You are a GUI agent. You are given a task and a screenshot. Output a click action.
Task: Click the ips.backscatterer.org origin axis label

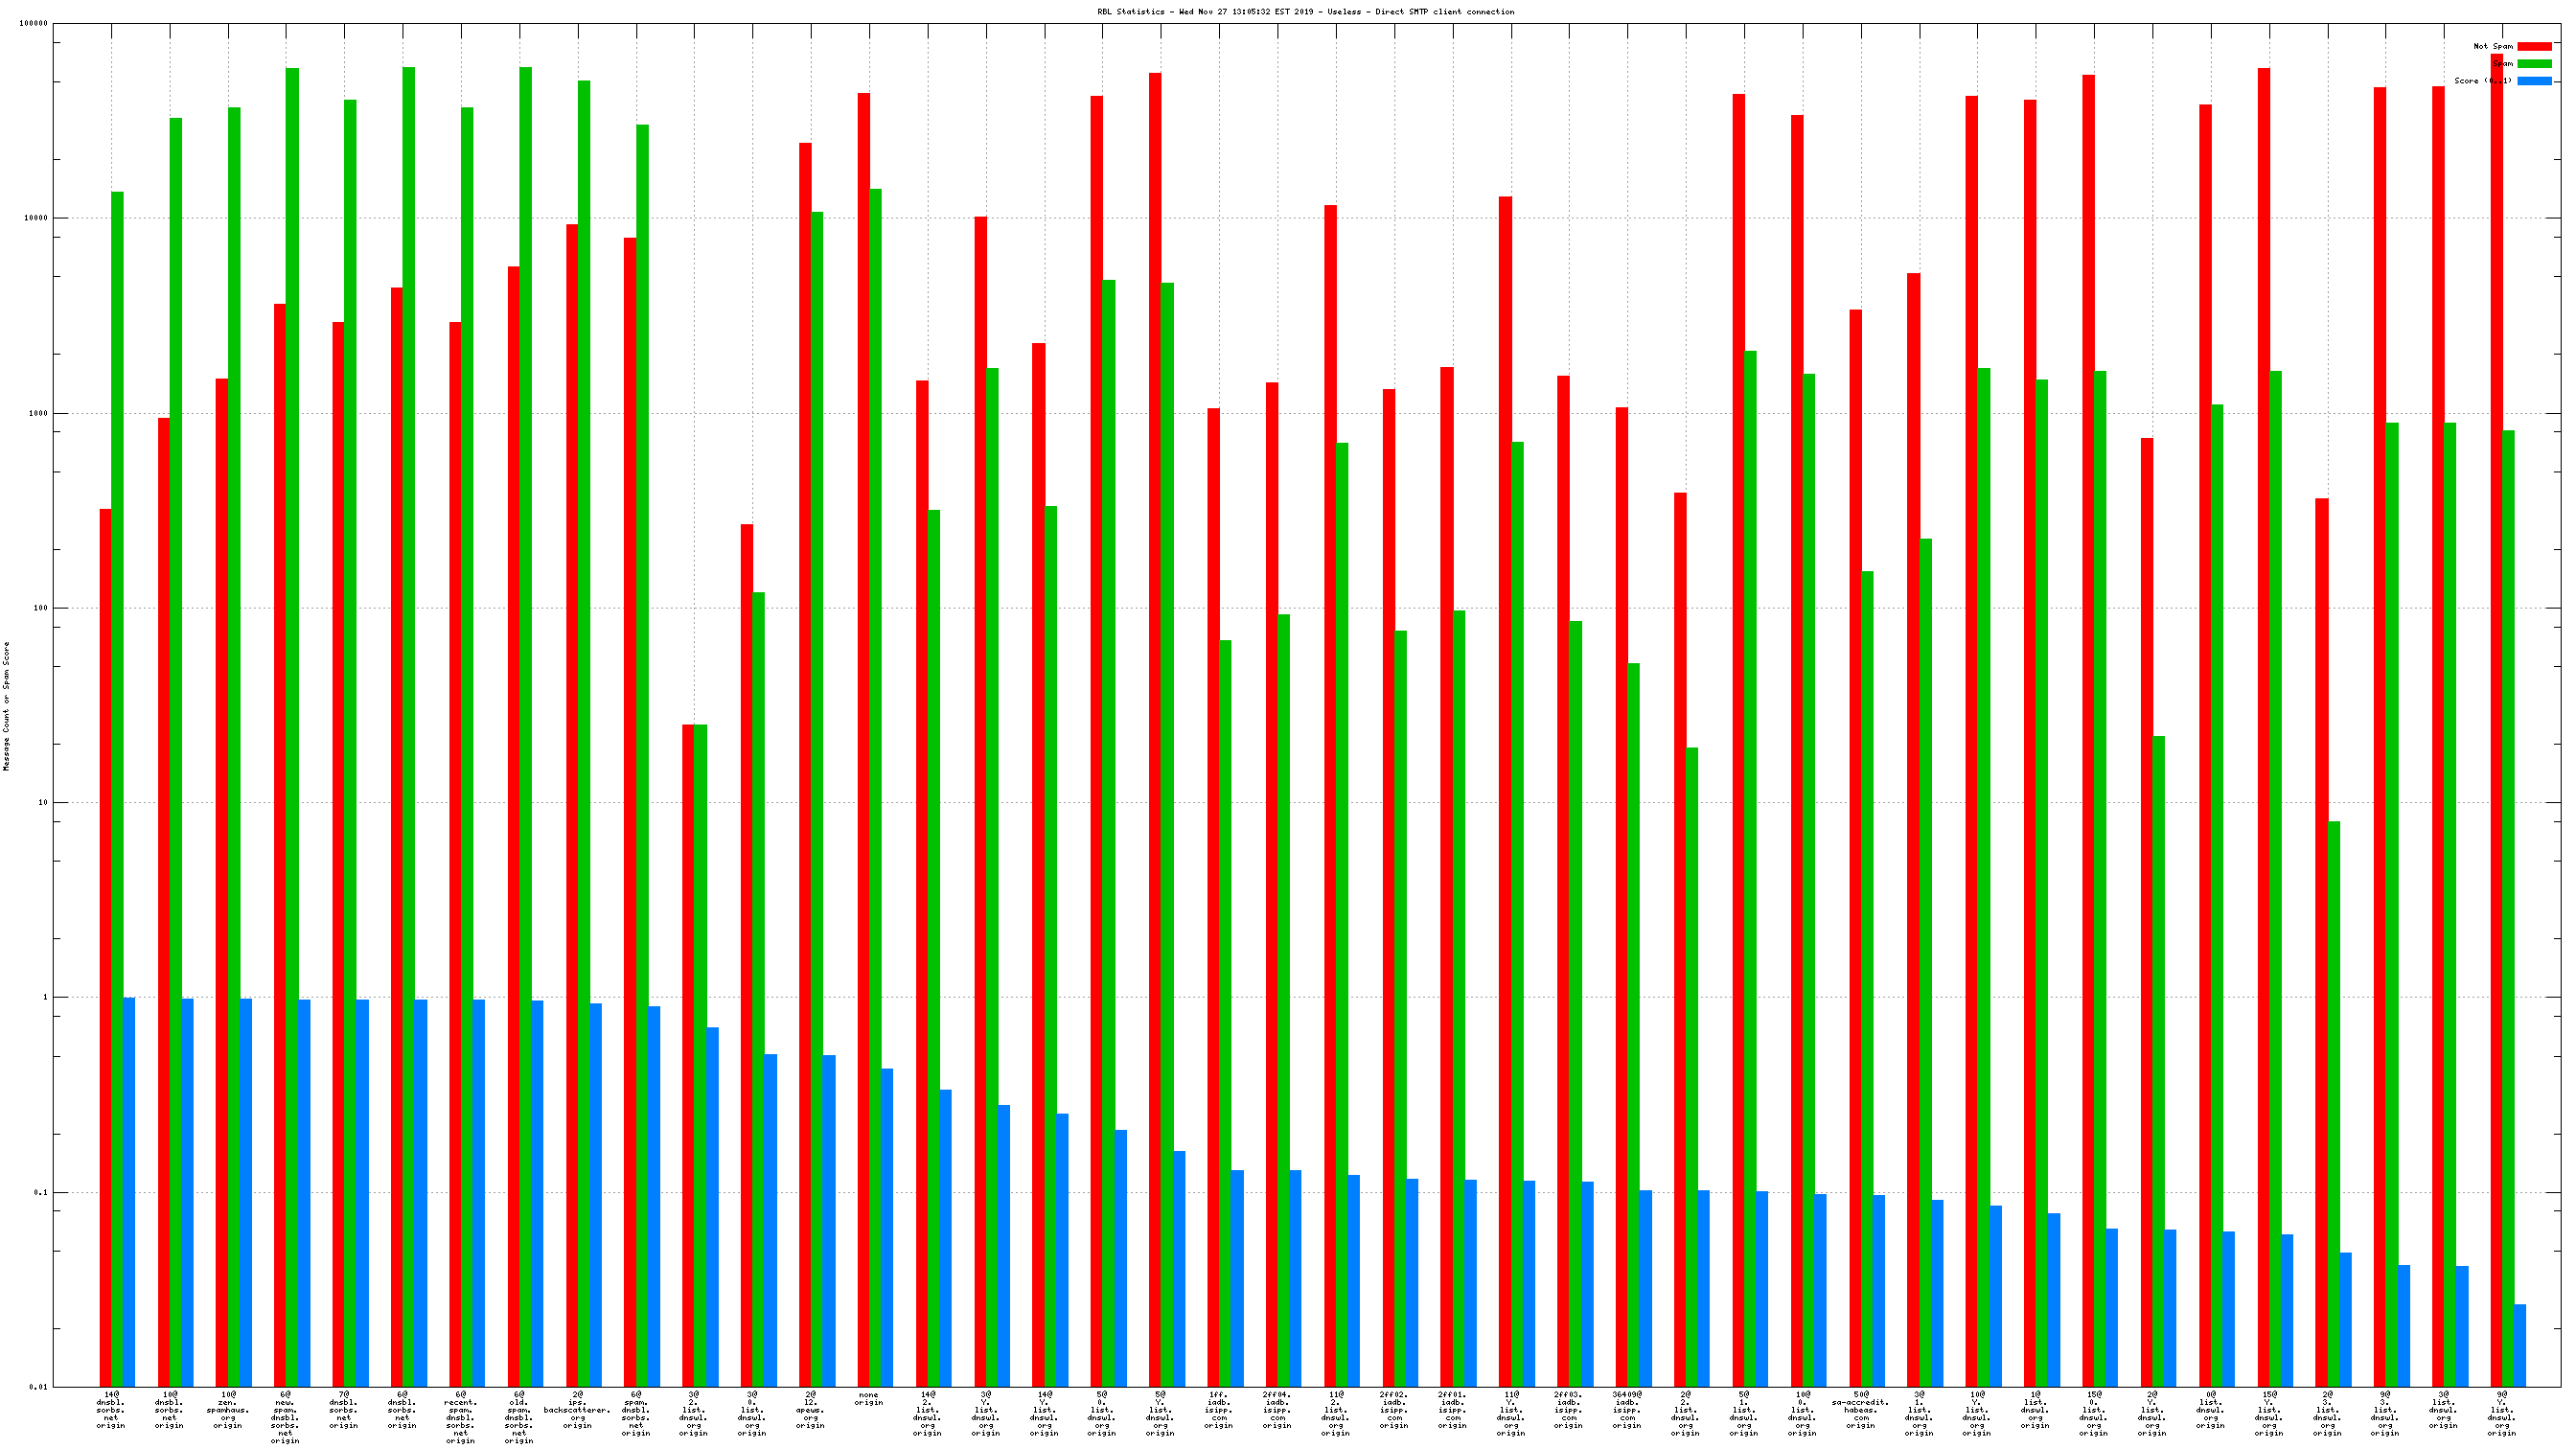pyautogui.click(x=577, y=1409)
